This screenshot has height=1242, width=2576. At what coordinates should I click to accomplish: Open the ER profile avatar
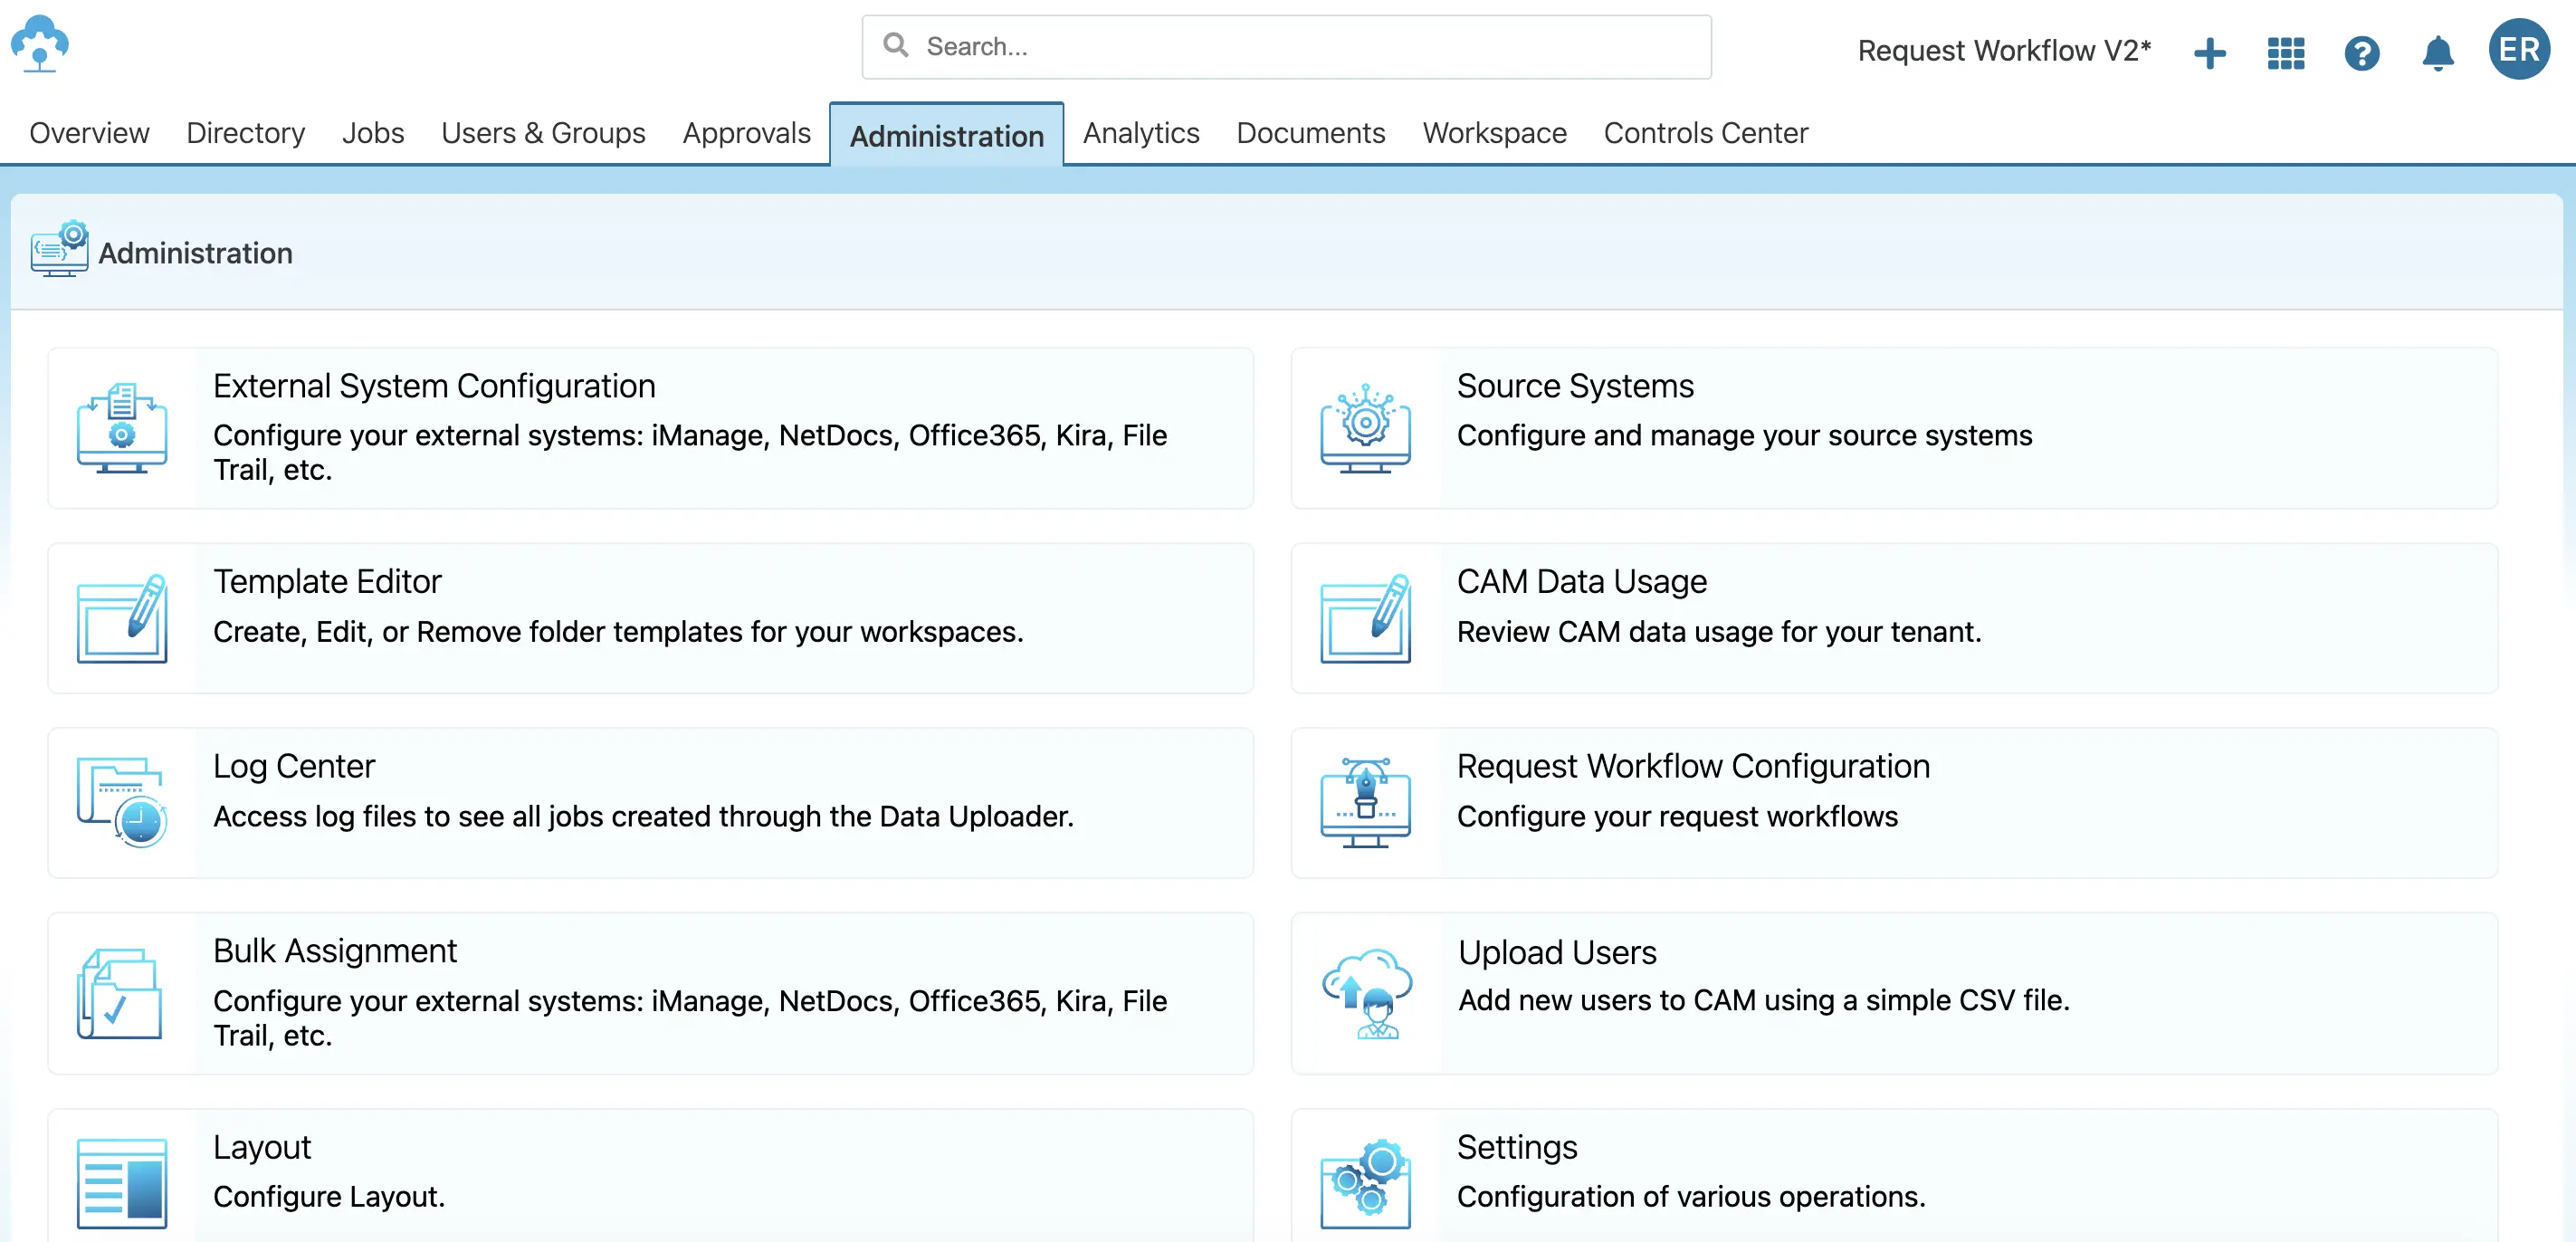click(x=2520, y=49)
